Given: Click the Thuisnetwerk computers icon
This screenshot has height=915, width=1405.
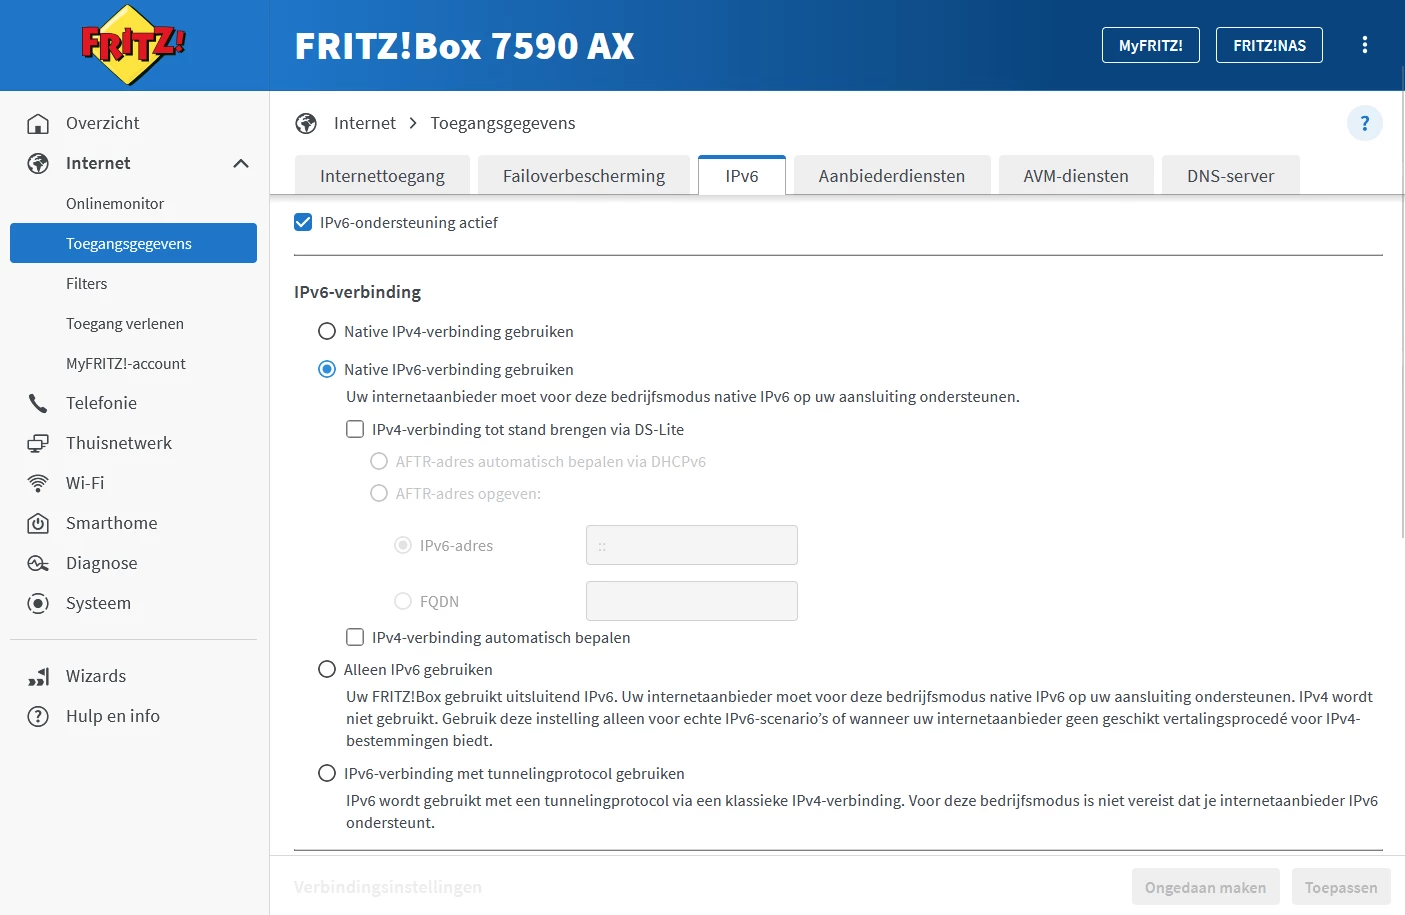Looking at the screenshot, I should 38,443.
